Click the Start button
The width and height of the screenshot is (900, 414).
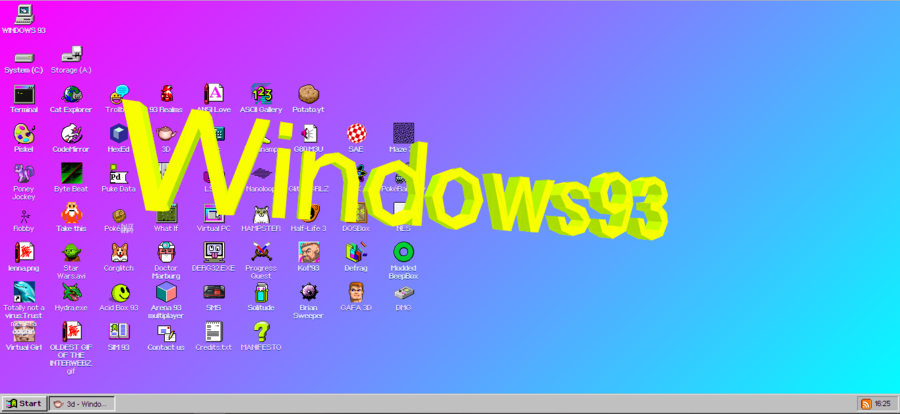[25, 404]
